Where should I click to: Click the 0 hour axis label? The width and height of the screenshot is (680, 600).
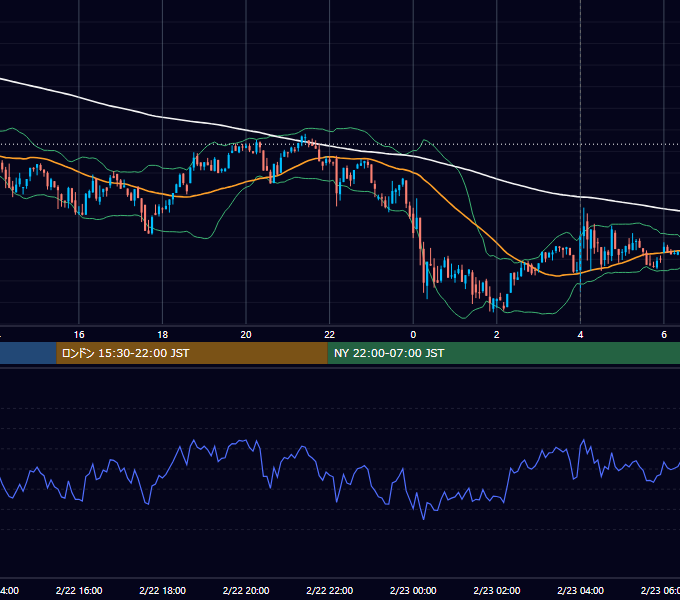pos(413,335)
